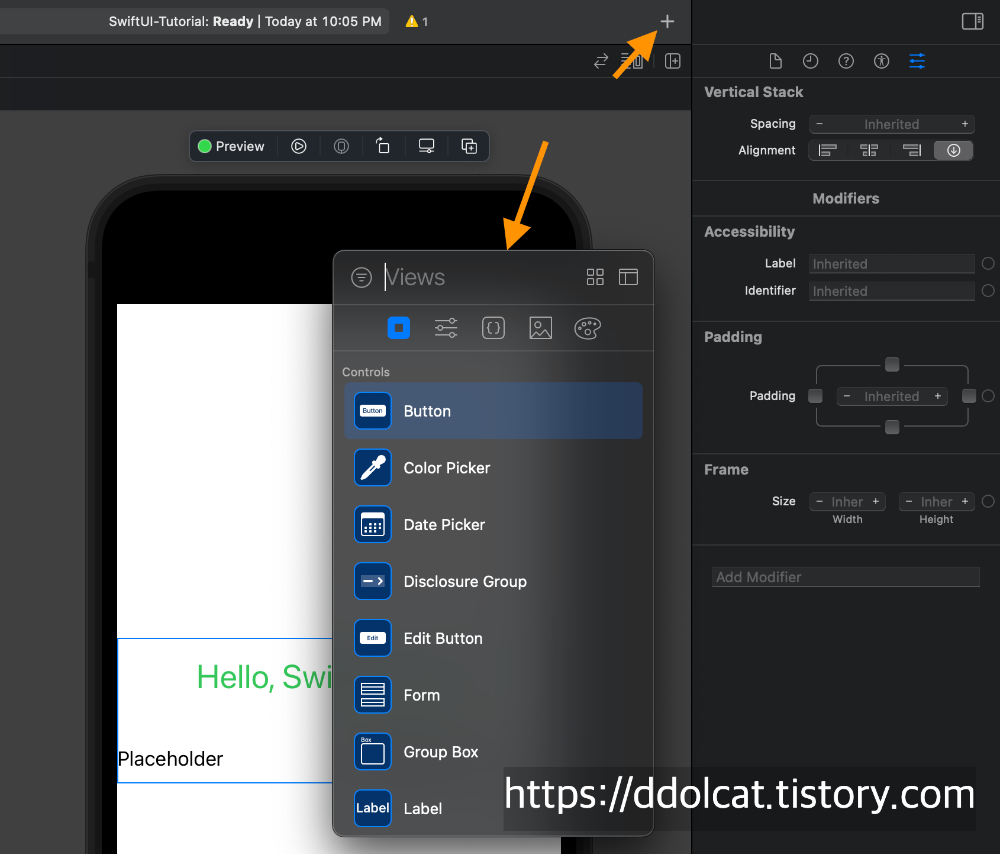
Task: Open the library filter options menu
Action: pos(361,277)
